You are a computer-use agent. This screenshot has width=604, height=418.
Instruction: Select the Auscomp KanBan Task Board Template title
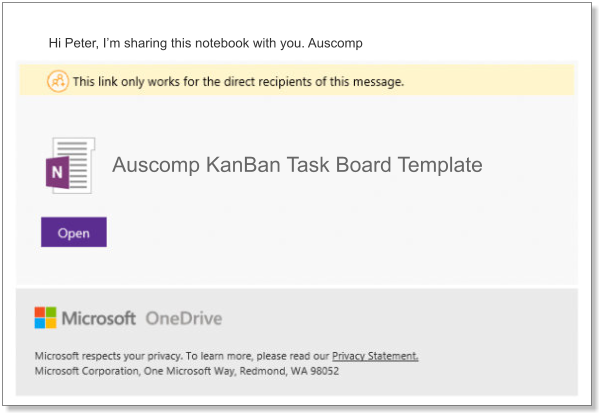coord(297,165)
